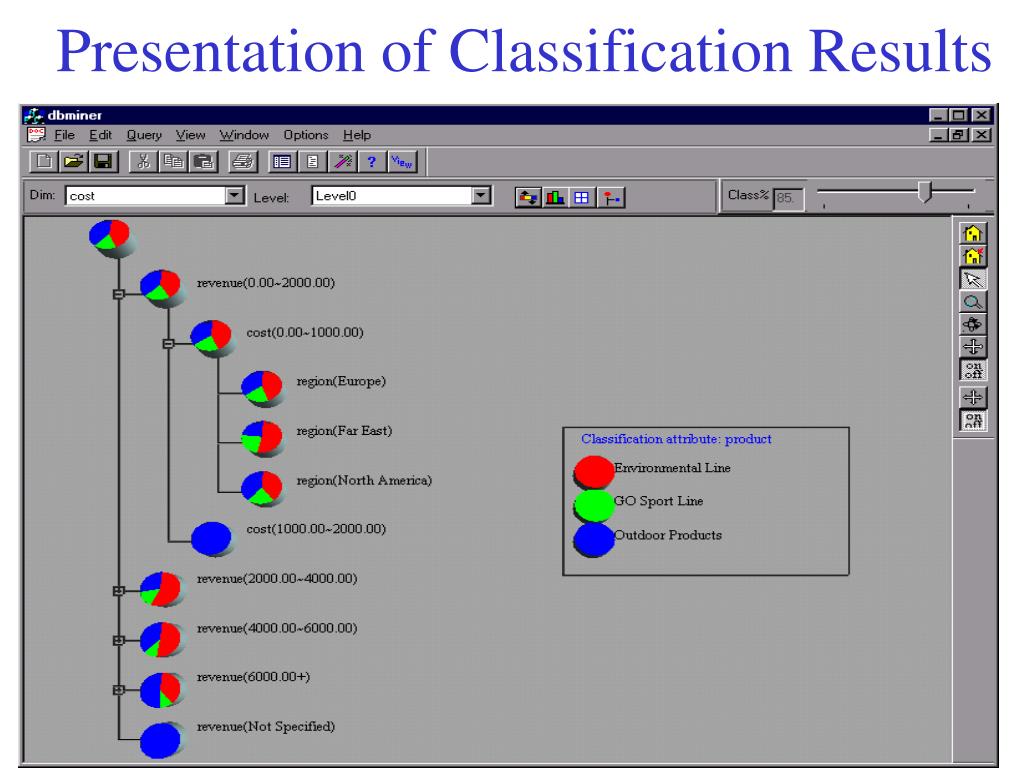The width and height of the screenshot is (1024, 768).
Task: Click the New document toolbar icon
Action: (44, 161)
